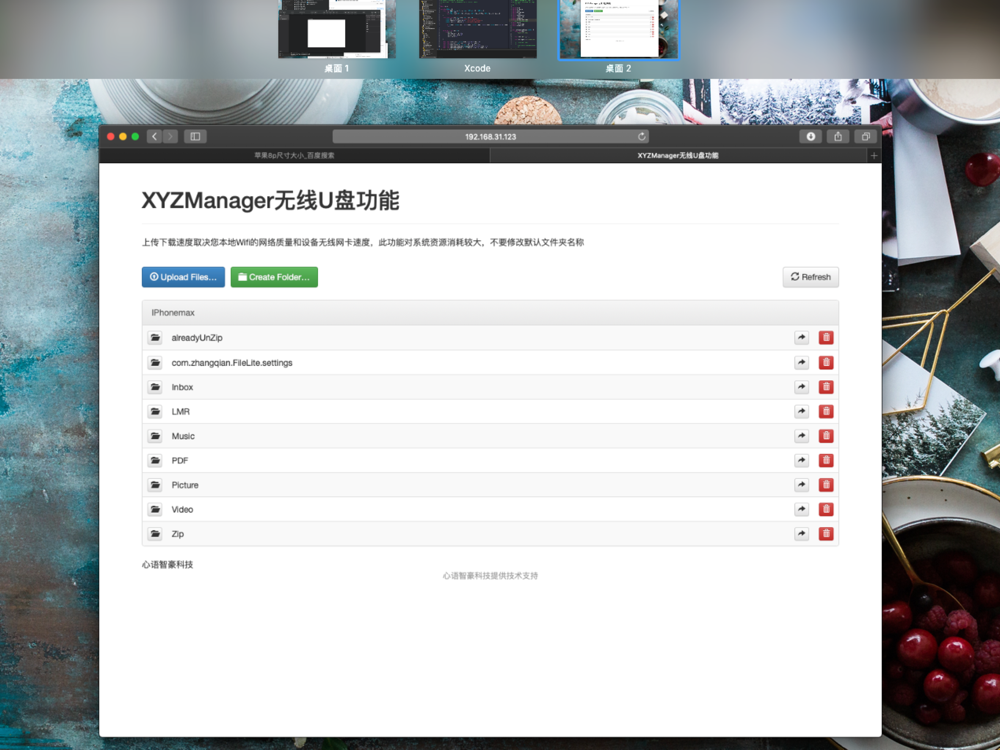Click the move arrow for Inbox
Viewport: 1000px width, 750px height.
pos(802,386)
